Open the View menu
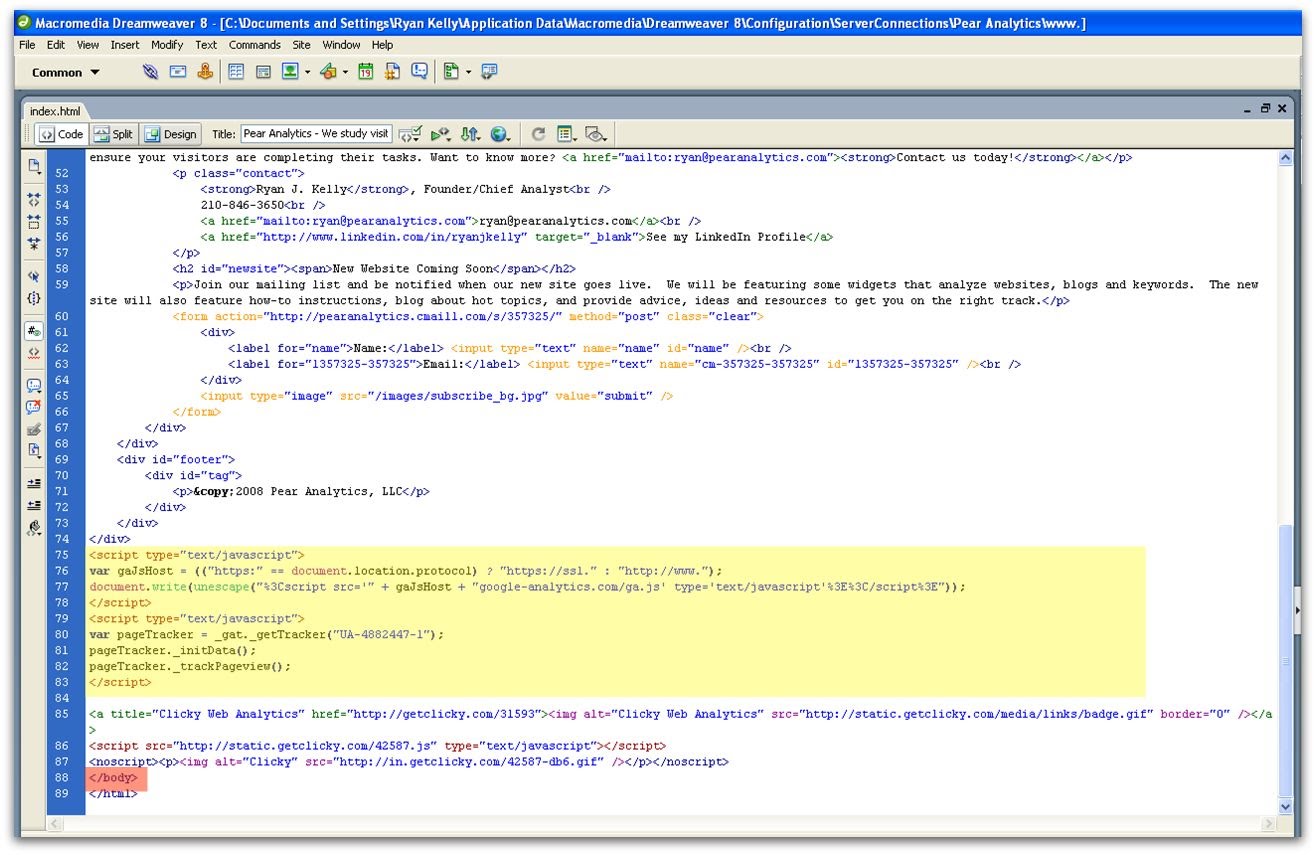The height and width of the screenshot is (855, 1316). (x=88, y=45)
